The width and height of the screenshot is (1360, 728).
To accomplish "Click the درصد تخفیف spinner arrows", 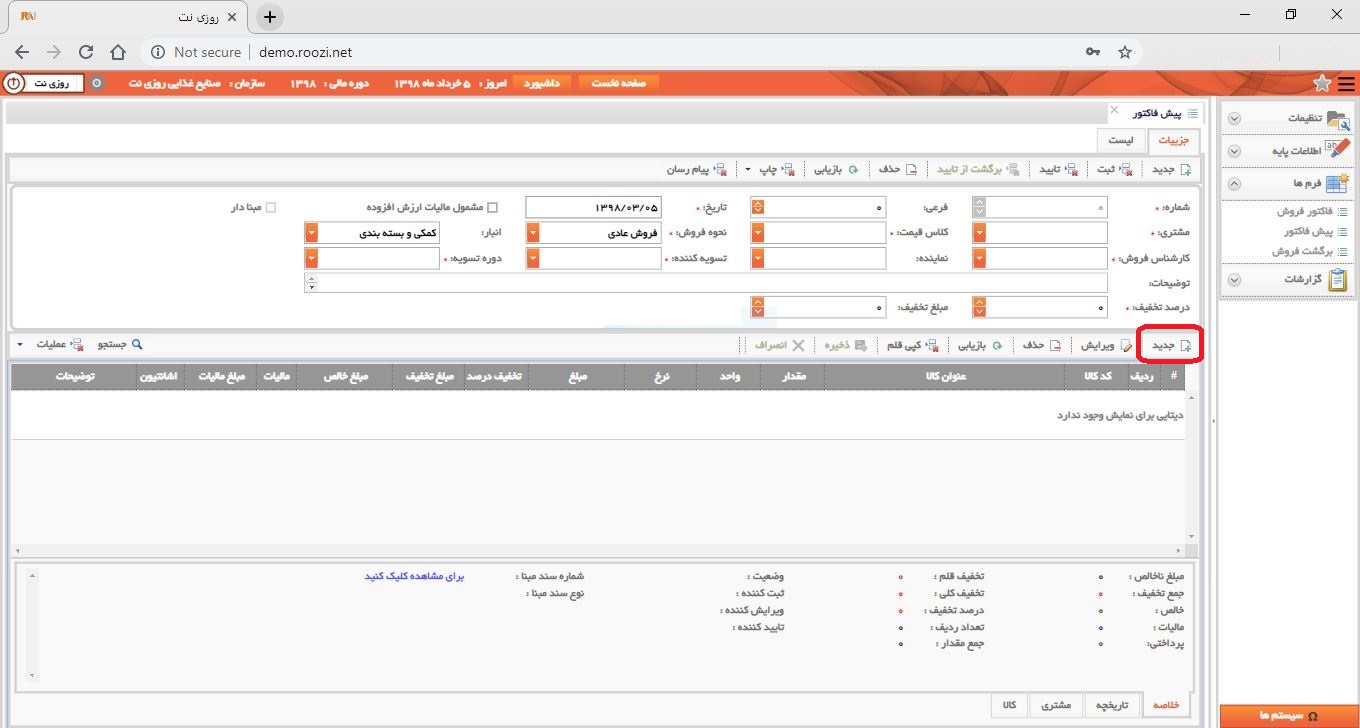I will [979, 308].
